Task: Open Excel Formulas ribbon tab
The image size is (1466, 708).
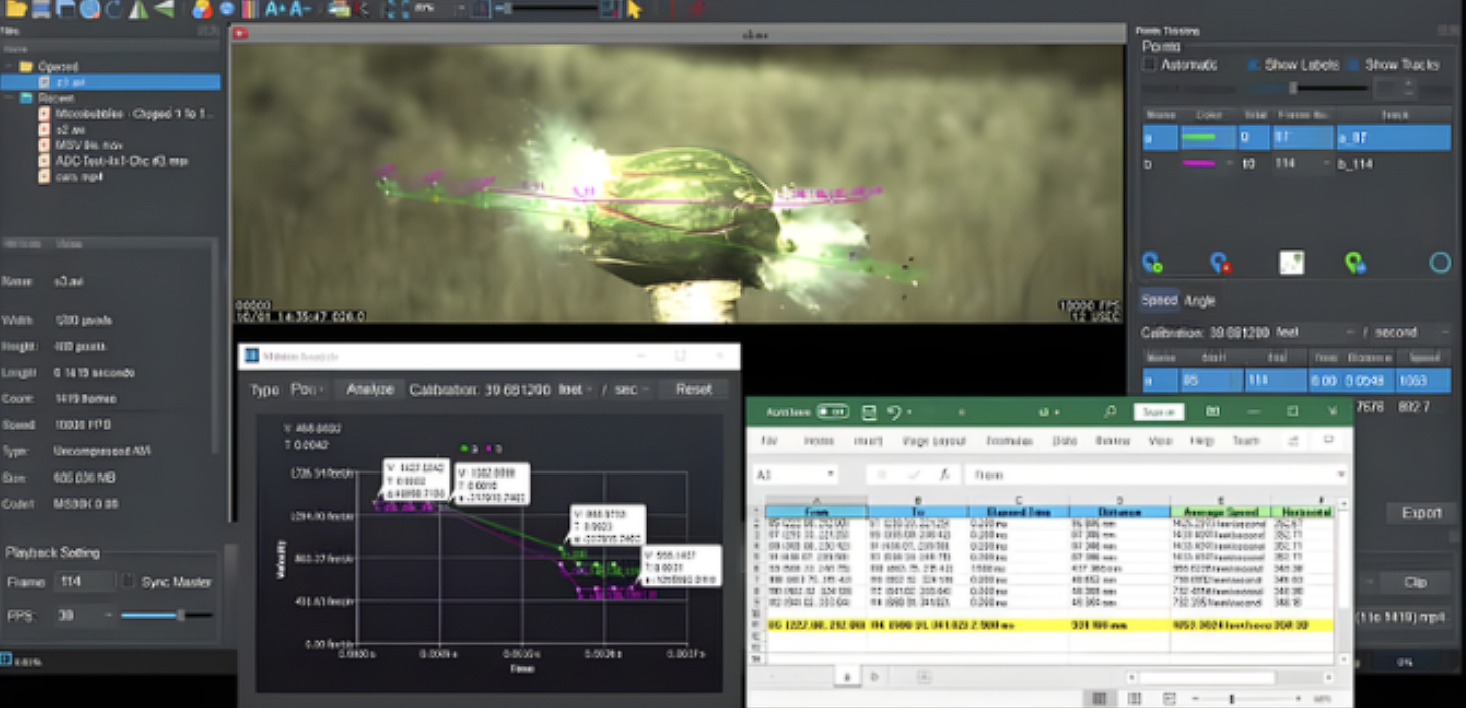Action: 1009,441
